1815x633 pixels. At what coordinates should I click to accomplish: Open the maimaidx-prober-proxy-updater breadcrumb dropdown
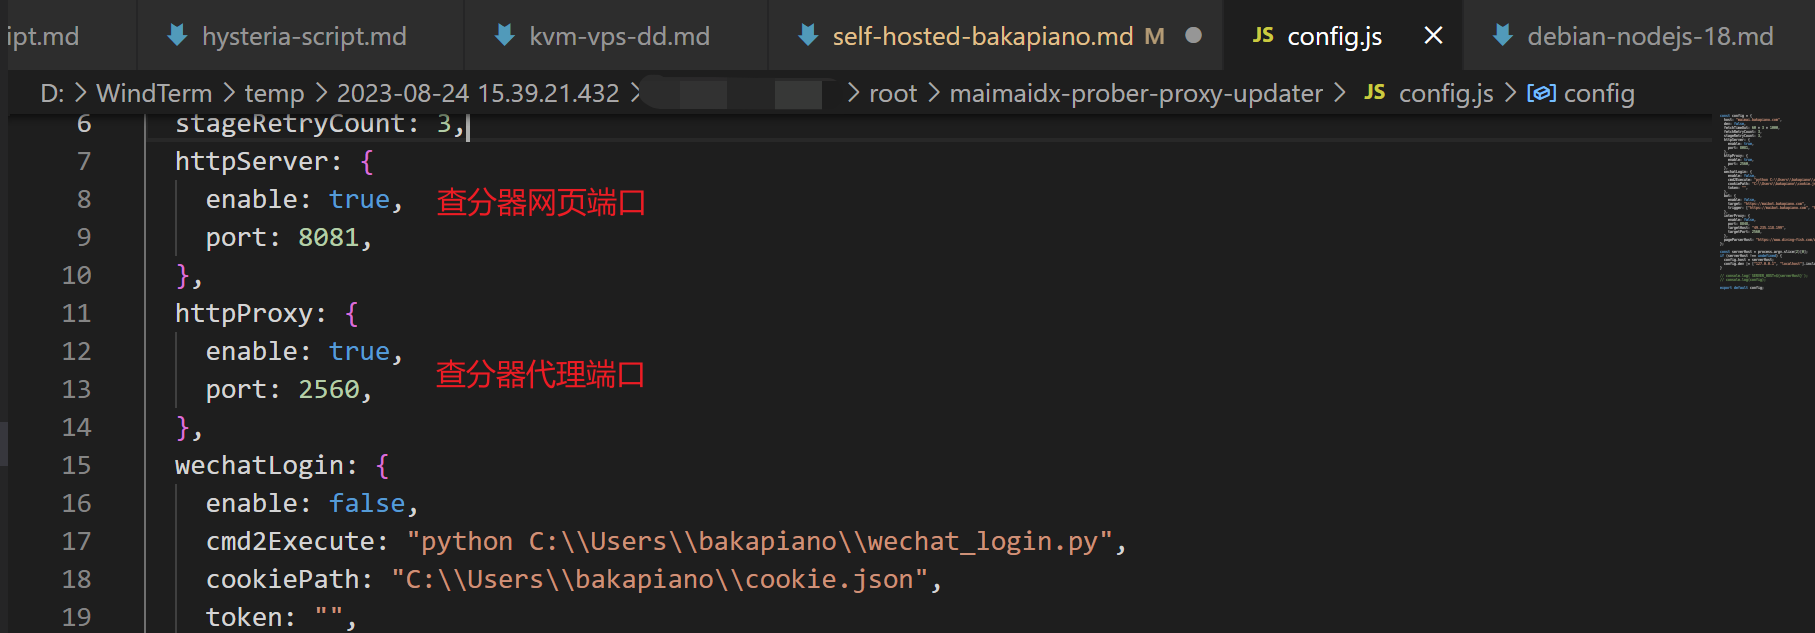1136,93
